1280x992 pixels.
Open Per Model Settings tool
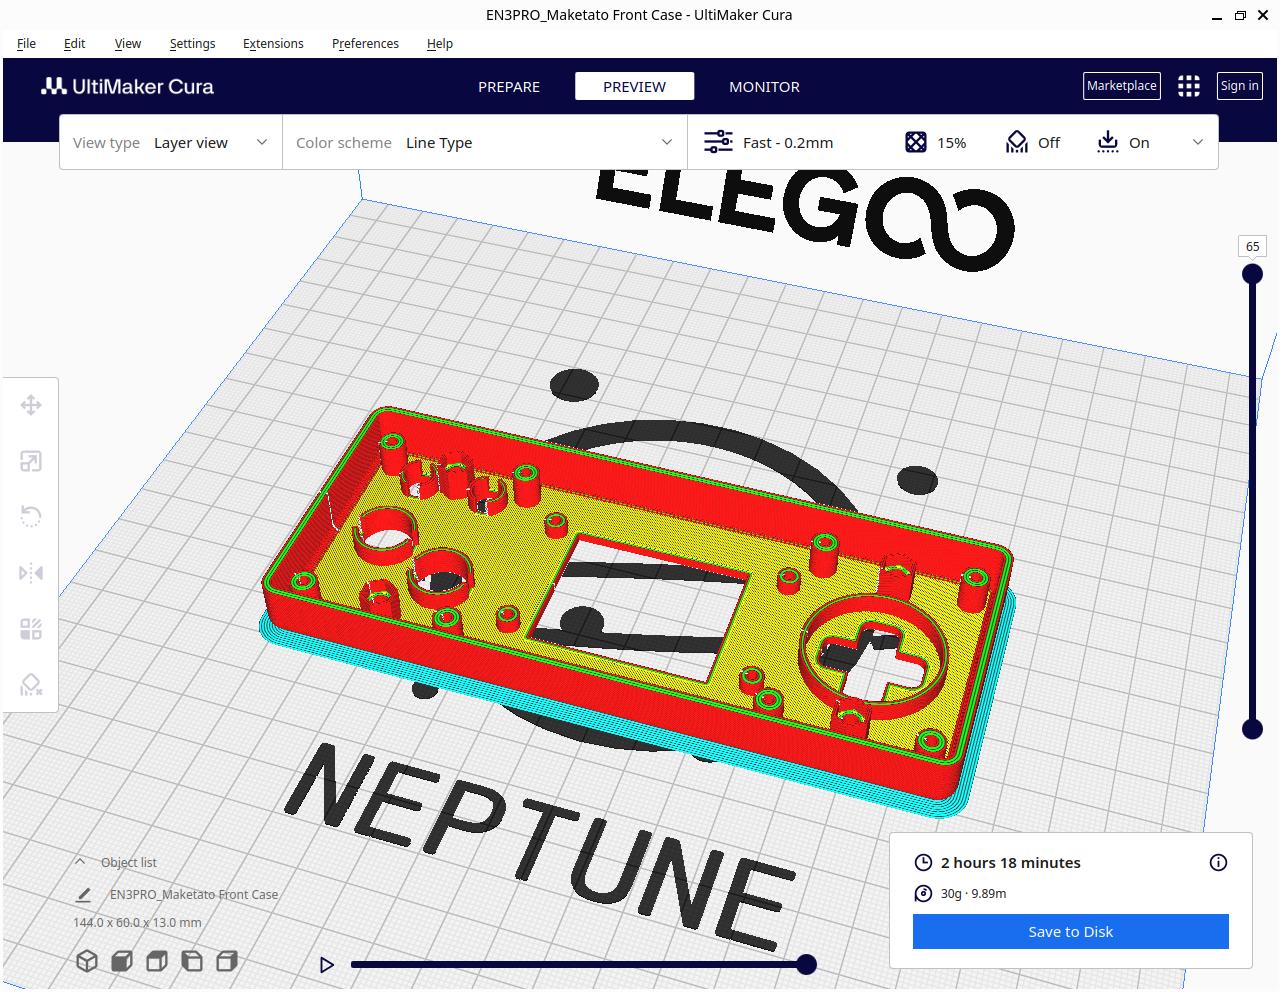[x=31, y=629]
